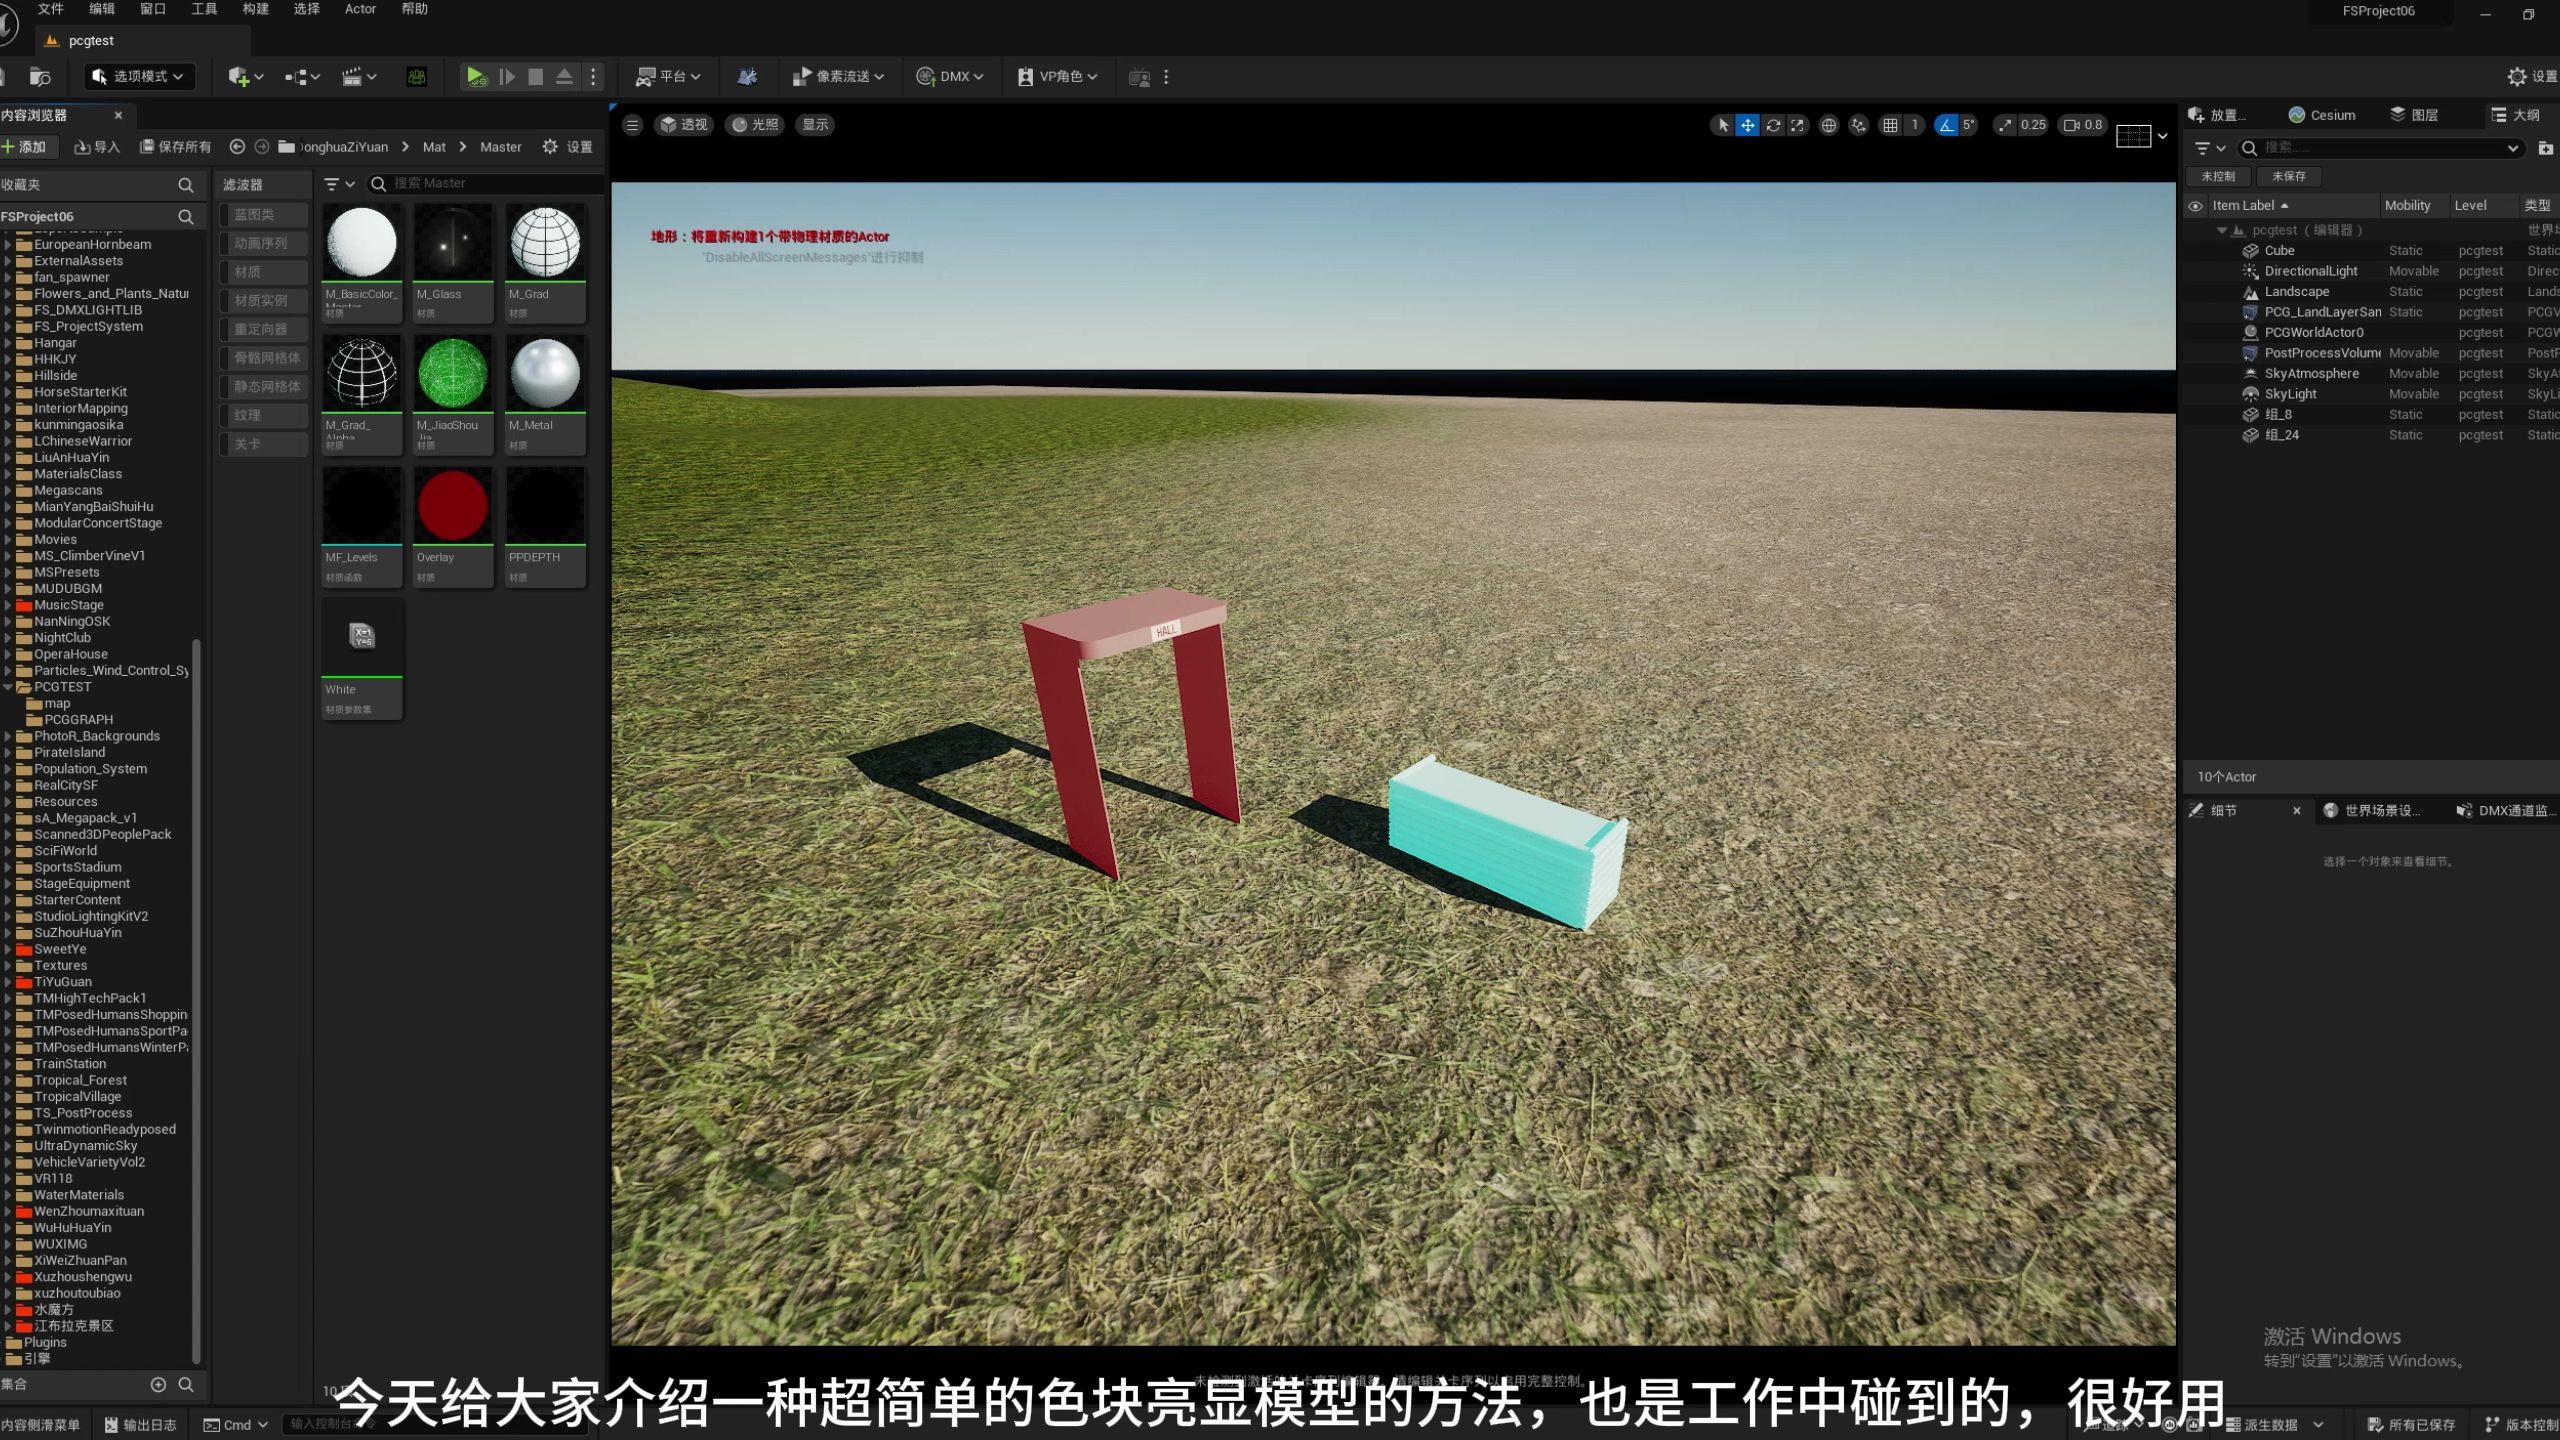Open the viewport hamburger options menu
The height and width of the screenshot is (1440, 2560).
632,125
